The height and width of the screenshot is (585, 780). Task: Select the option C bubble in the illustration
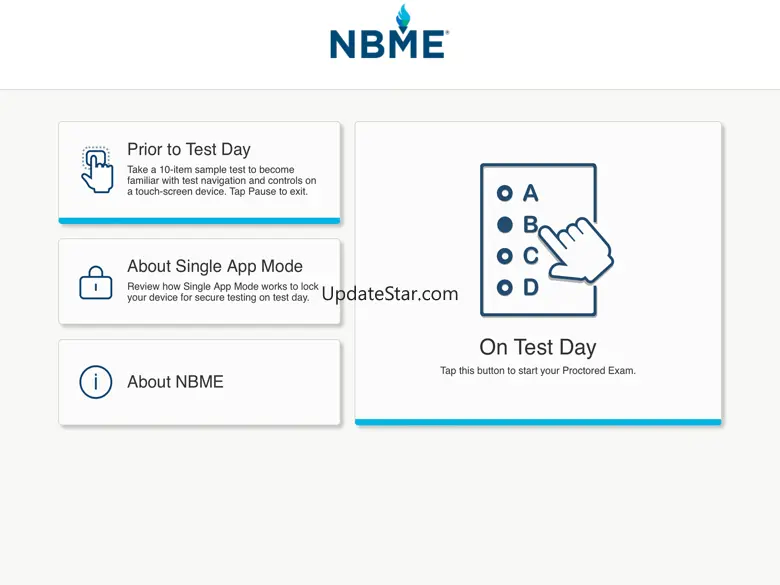(505, 256)
